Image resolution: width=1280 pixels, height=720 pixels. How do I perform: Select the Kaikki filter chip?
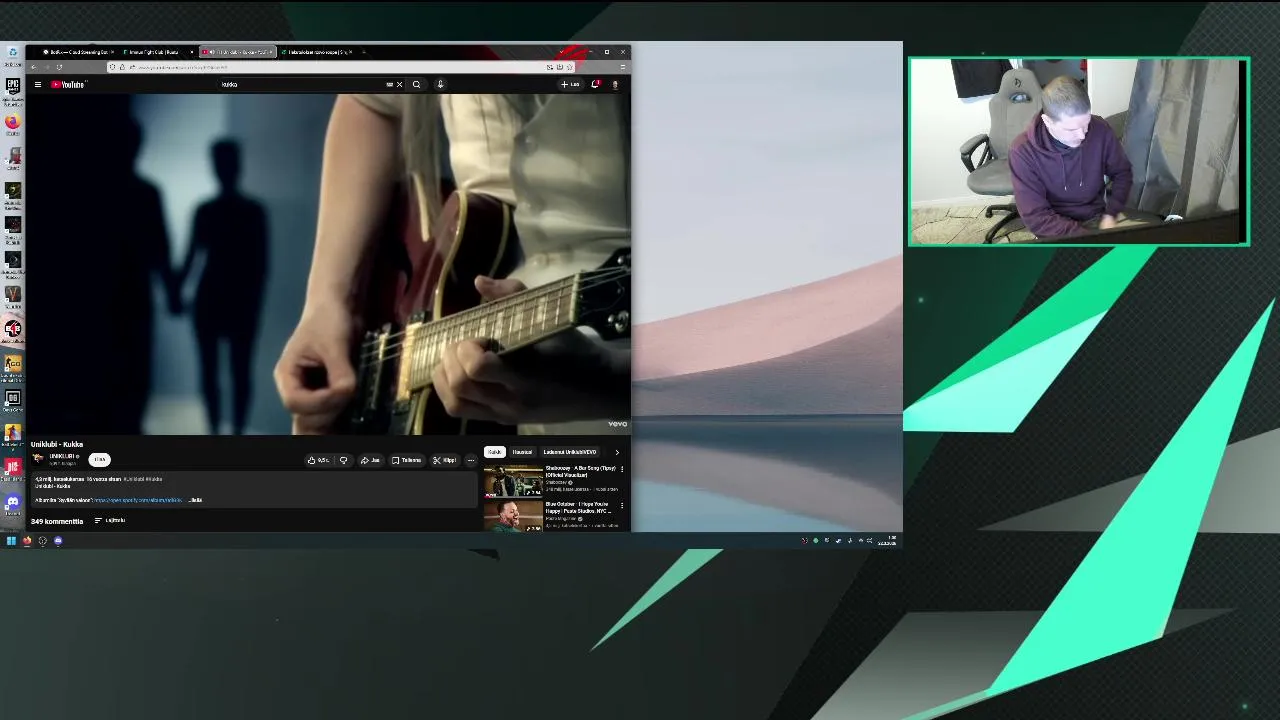[494, 452]
